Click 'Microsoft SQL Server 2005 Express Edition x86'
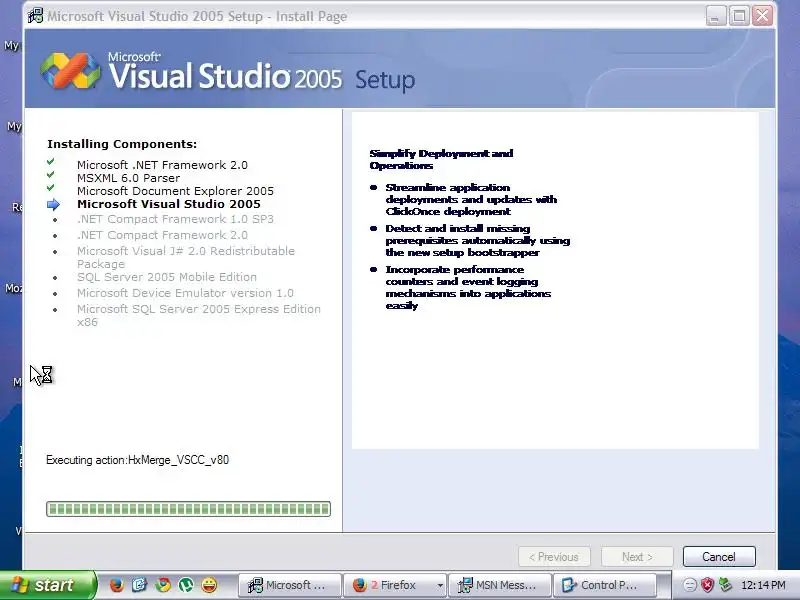 [199, 315]
